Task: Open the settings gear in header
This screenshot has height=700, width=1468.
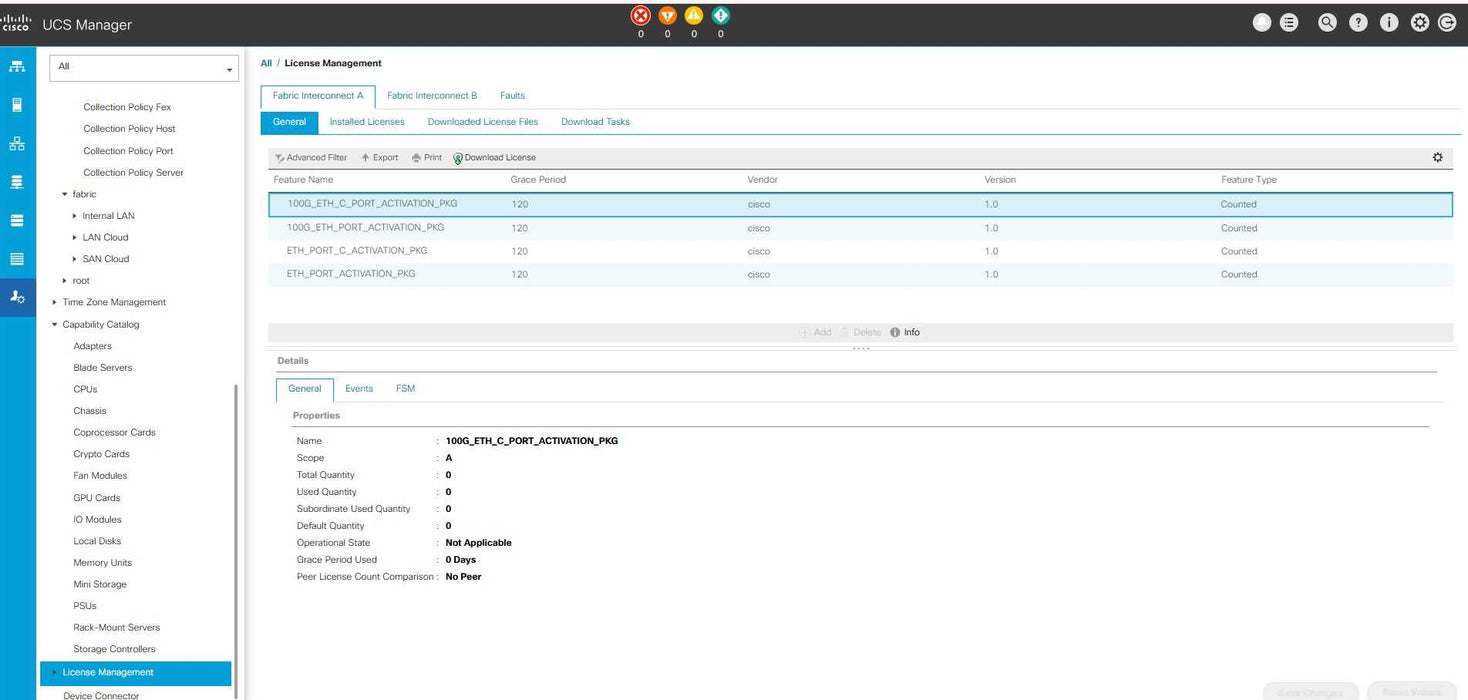Action: 1420,23
